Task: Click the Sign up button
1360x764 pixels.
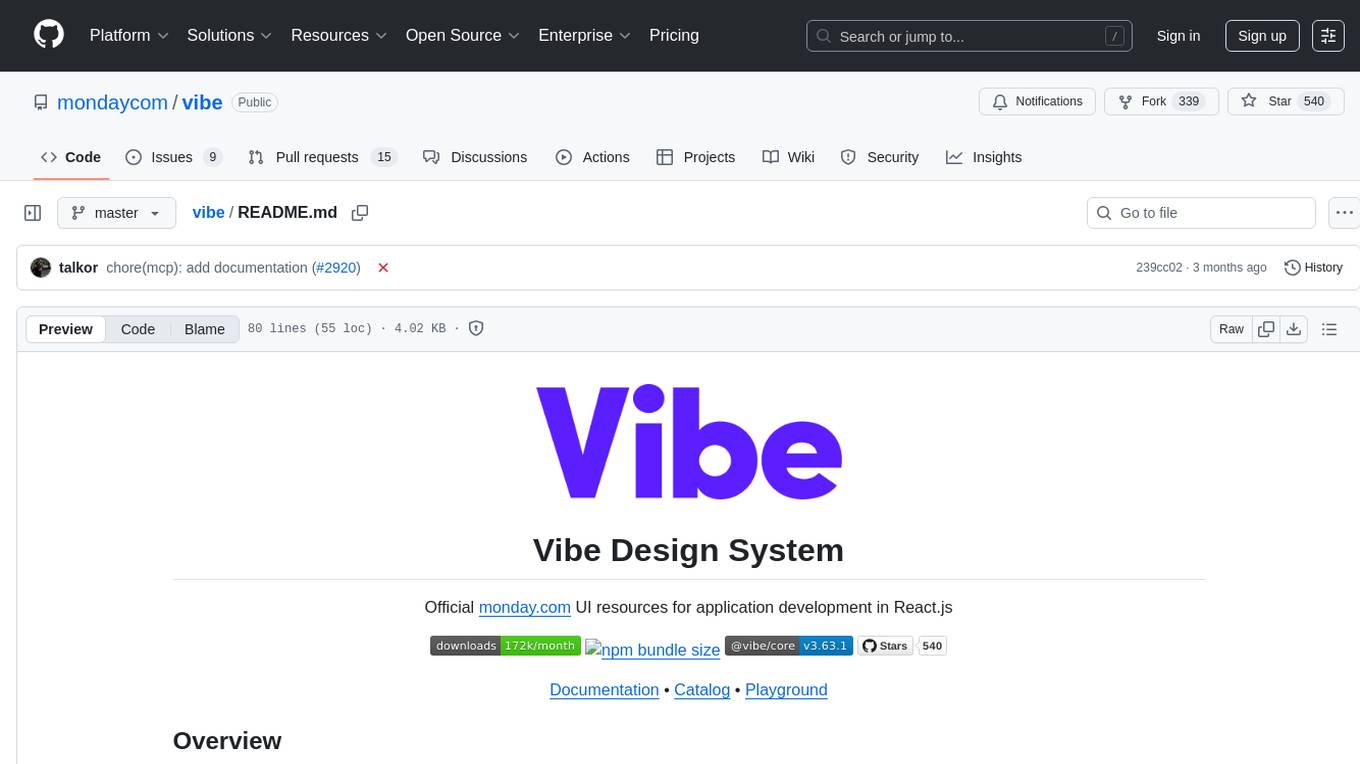Action: pyautogui.click(x=1262, y=36)
